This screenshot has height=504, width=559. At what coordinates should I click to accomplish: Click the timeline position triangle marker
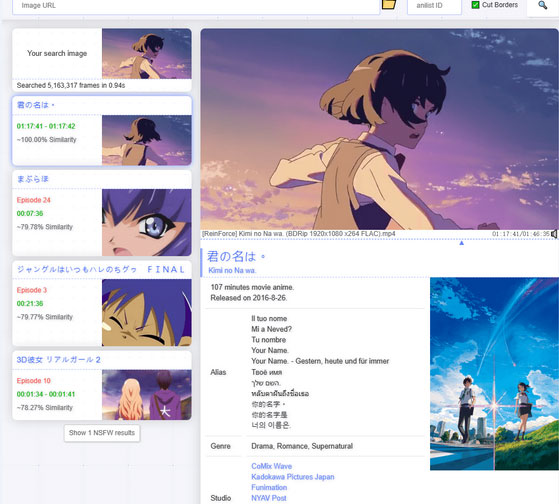(x=462, y=243)
